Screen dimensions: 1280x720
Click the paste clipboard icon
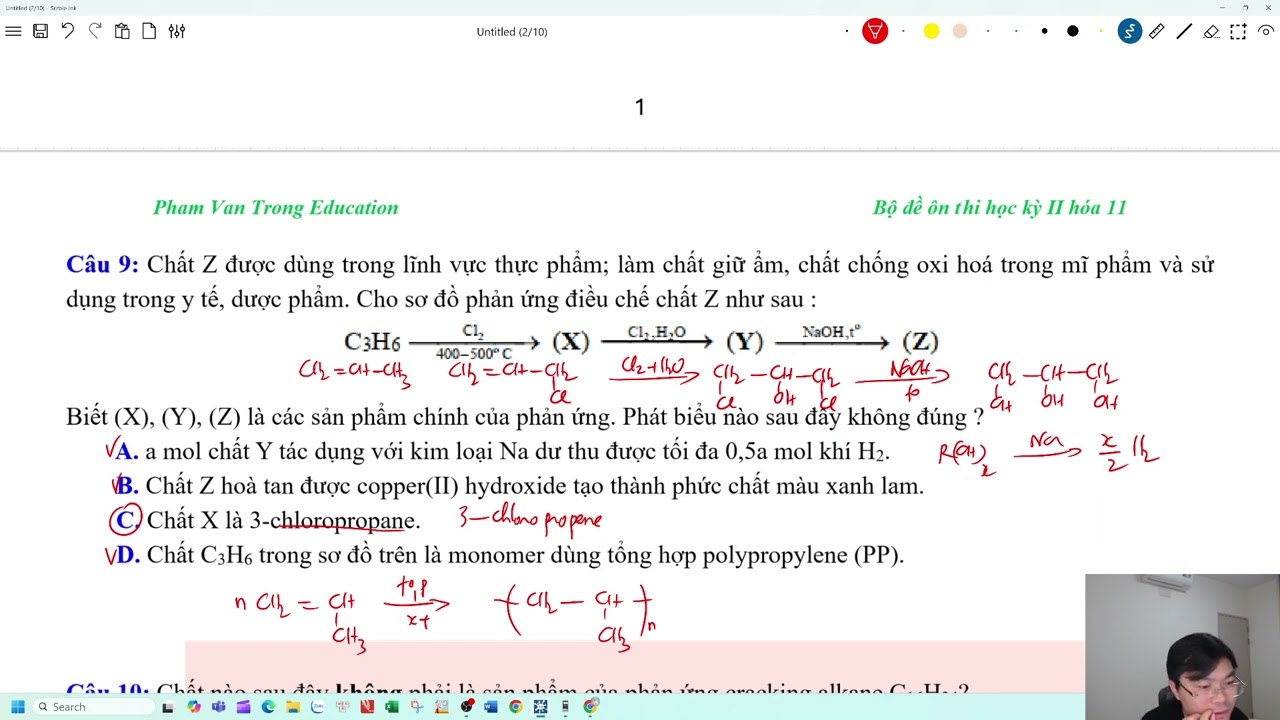pyautogui.click(x=122, y=31)
